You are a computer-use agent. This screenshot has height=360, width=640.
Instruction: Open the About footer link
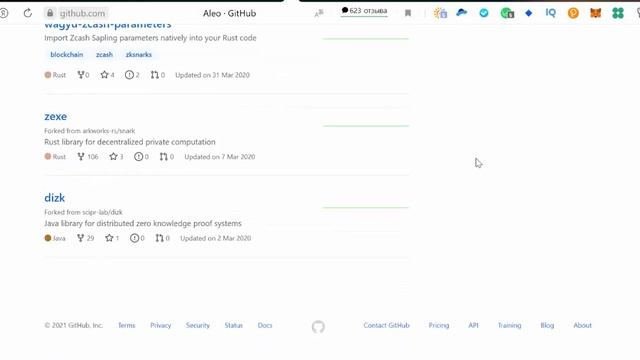(582, 326)
